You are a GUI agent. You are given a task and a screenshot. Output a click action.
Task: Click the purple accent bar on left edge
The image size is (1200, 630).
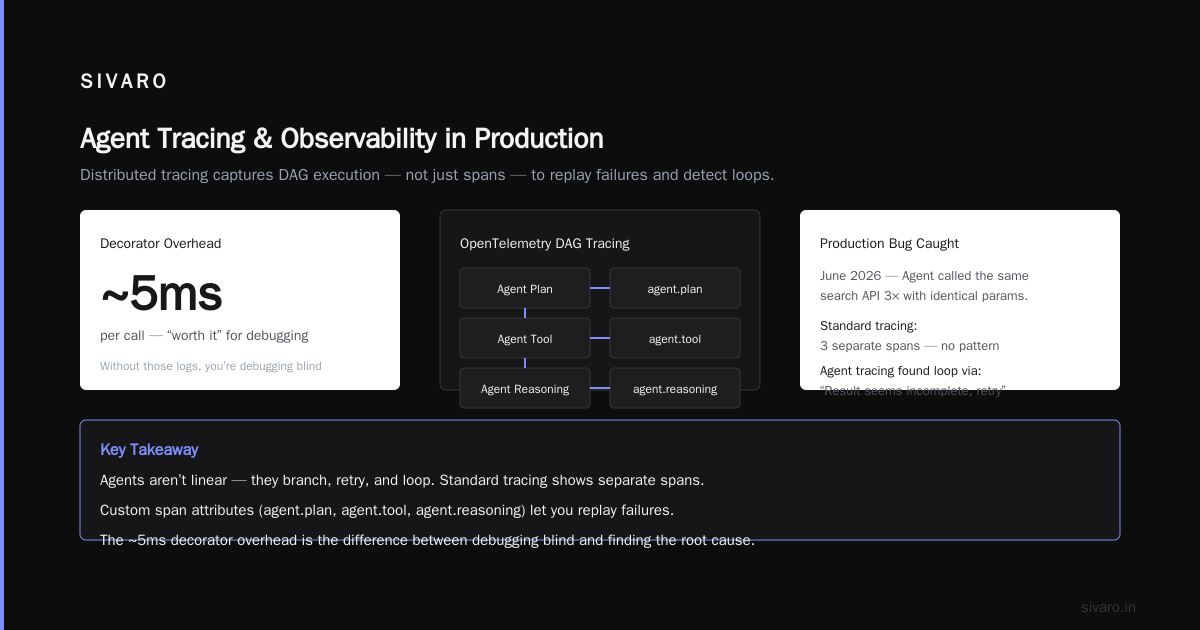(2, 315)
